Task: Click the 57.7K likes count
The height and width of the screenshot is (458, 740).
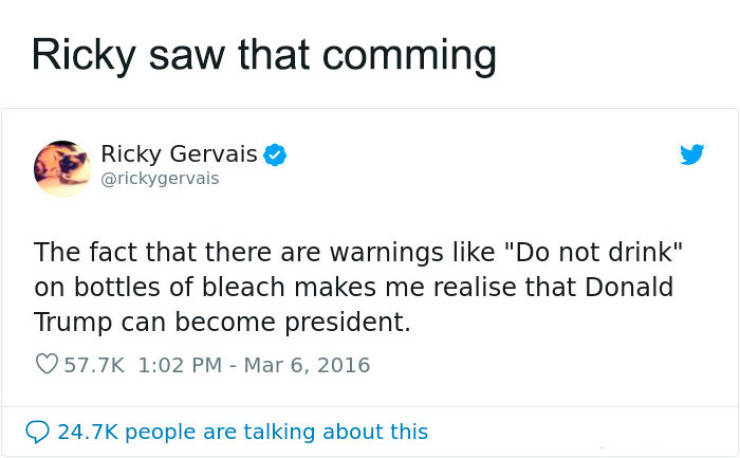Action: click(x=94, y=365)
